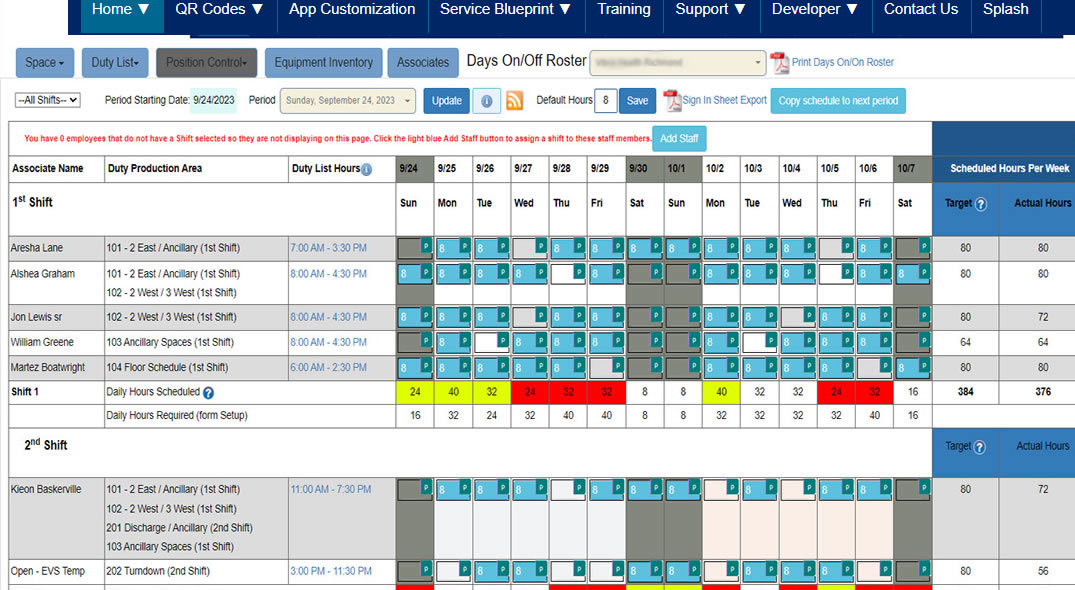Click the PDF icon beside Sign In Sheet Export
Screen dimensions: 1075x590
pyautogui.click(x=672, y=100)
